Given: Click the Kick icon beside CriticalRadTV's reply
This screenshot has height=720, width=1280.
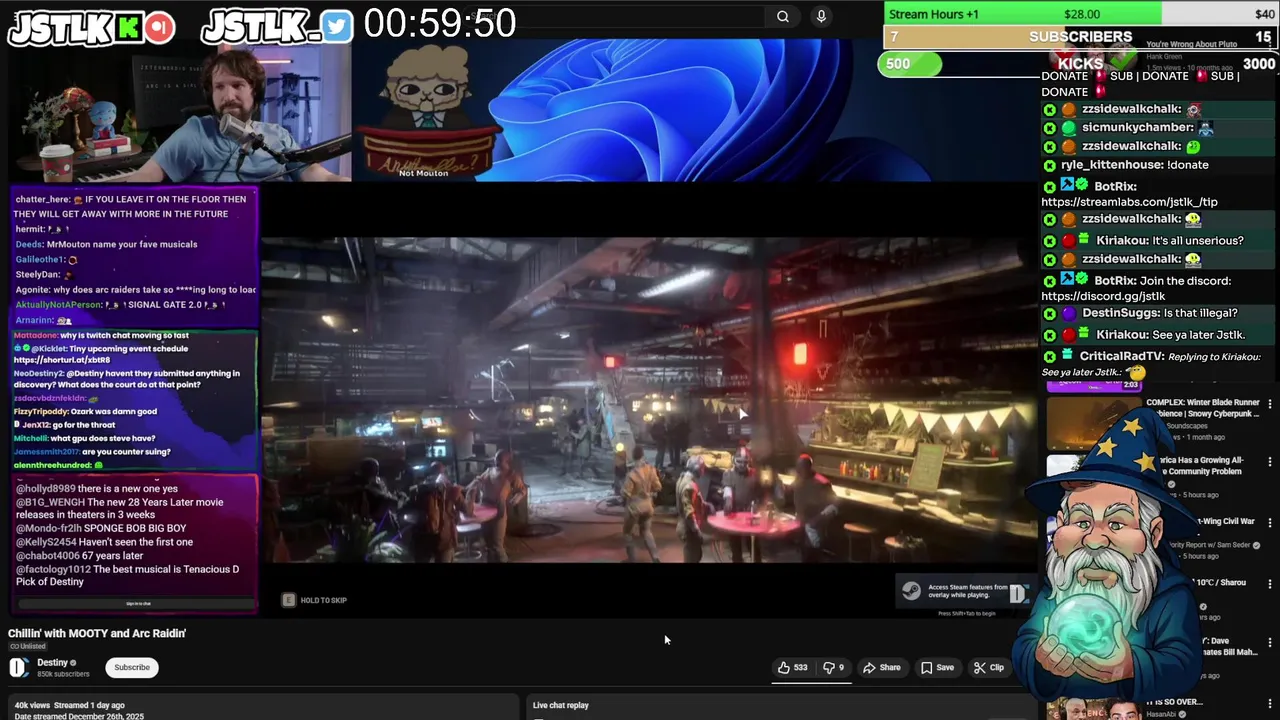Looking at the screenshot, I should pyautogui.click(x=1049, y=356).
